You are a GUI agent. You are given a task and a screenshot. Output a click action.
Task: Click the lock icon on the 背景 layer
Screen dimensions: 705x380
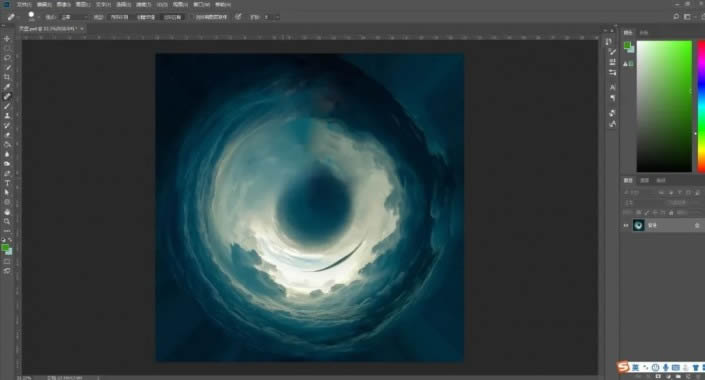[x=697, y=225]
